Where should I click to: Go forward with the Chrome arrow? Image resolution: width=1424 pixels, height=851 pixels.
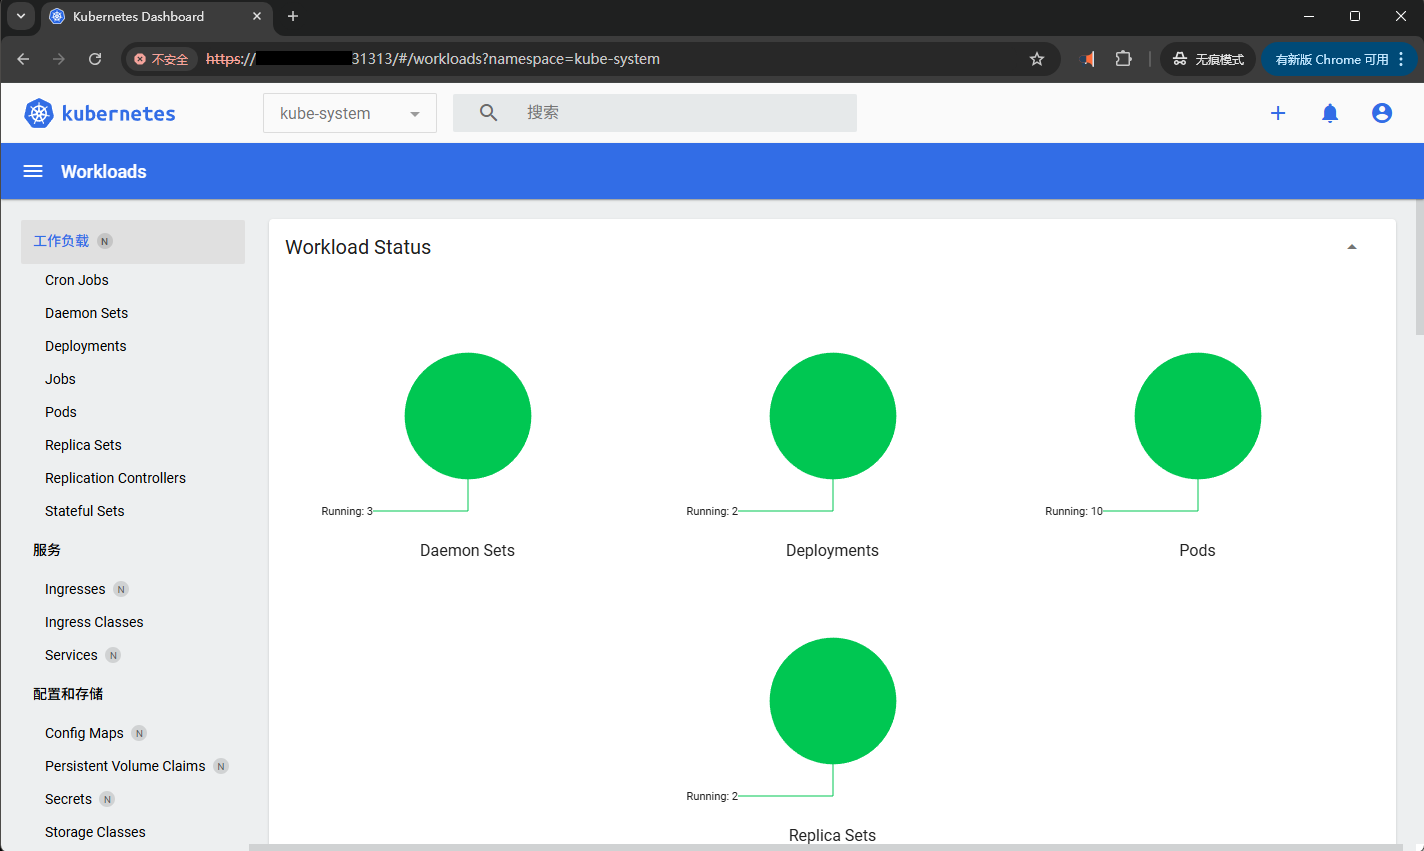(59, 59)
